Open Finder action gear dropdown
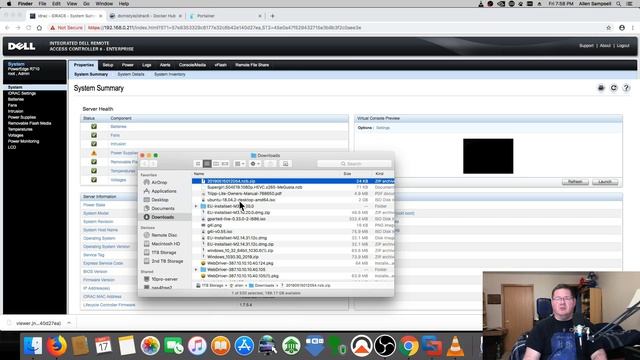Viewport: 640px width, 360px height. tap(255, 164)
